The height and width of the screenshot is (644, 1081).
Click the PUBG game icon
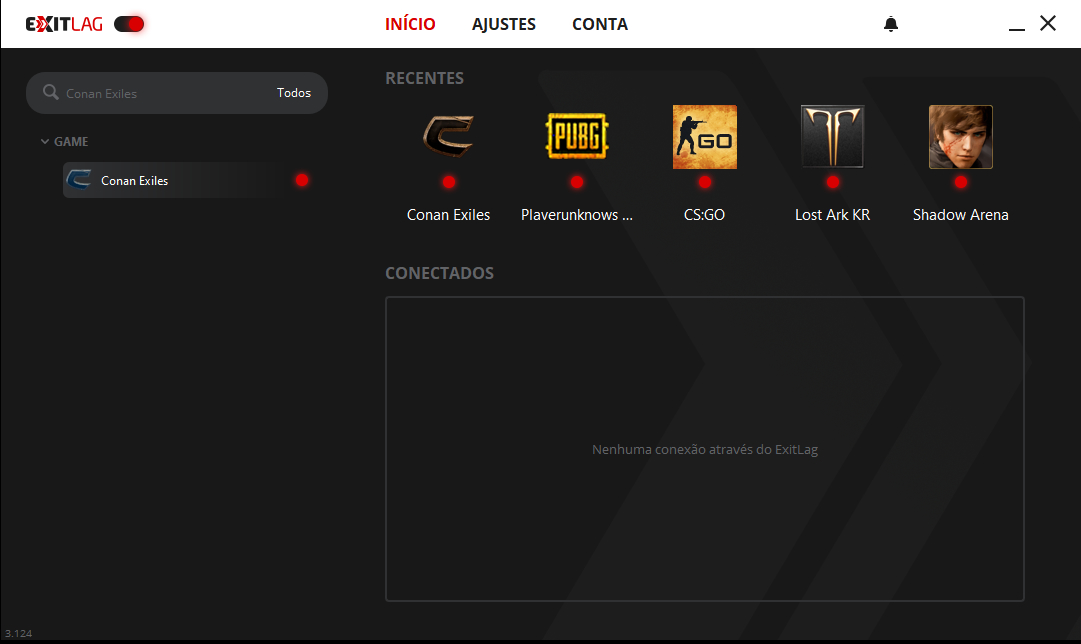[x=576, y=137]
